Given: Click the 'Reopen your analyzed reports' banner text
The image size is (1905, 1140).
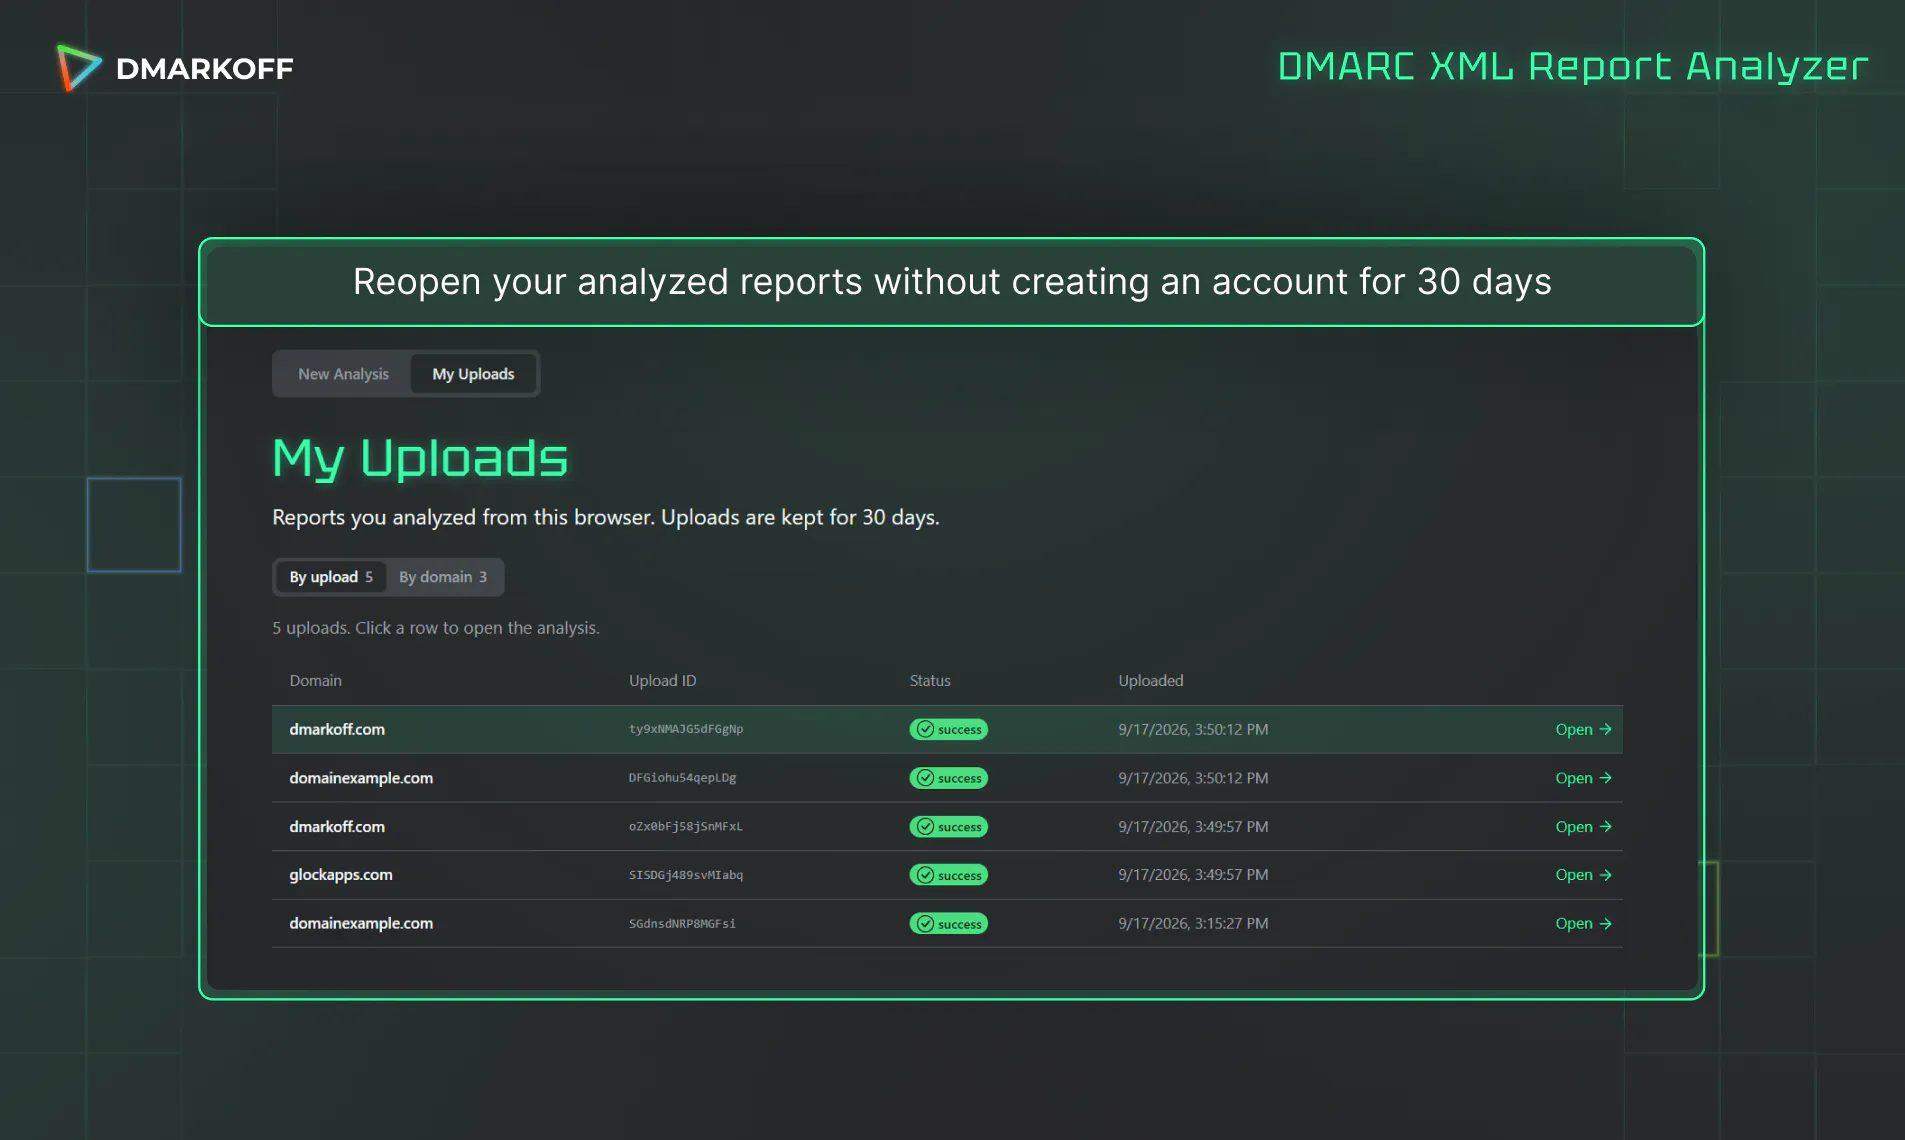Looking at the screenshot, I should 952,282.
